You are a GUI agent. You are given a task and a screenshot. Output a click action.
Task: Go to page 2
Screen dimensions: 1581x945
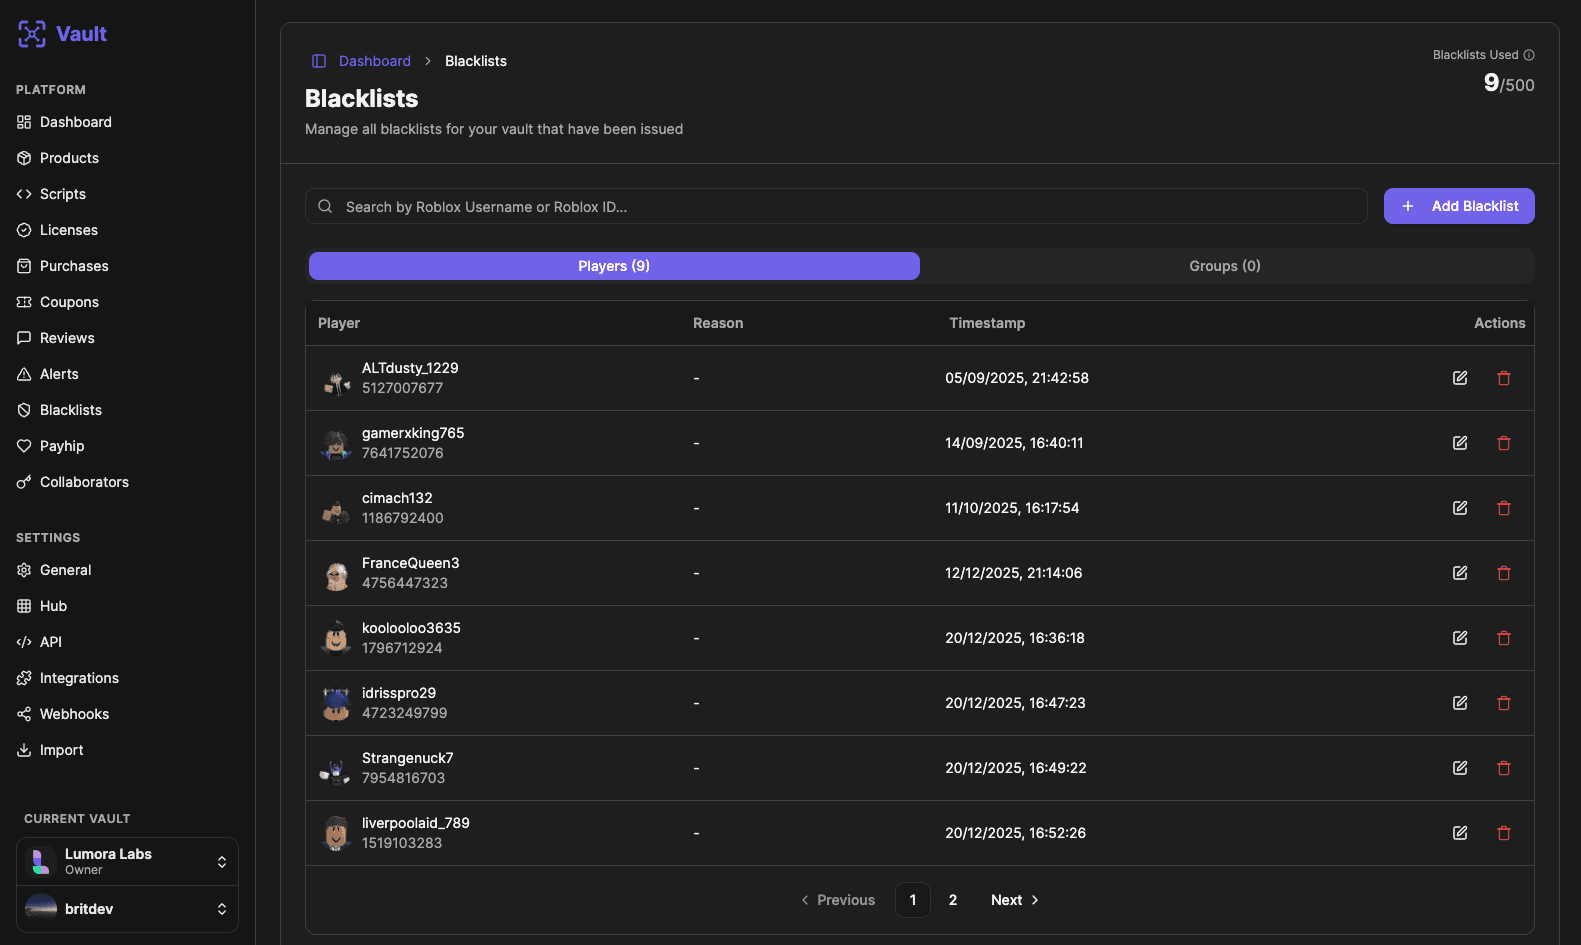(x=953, y=900)
